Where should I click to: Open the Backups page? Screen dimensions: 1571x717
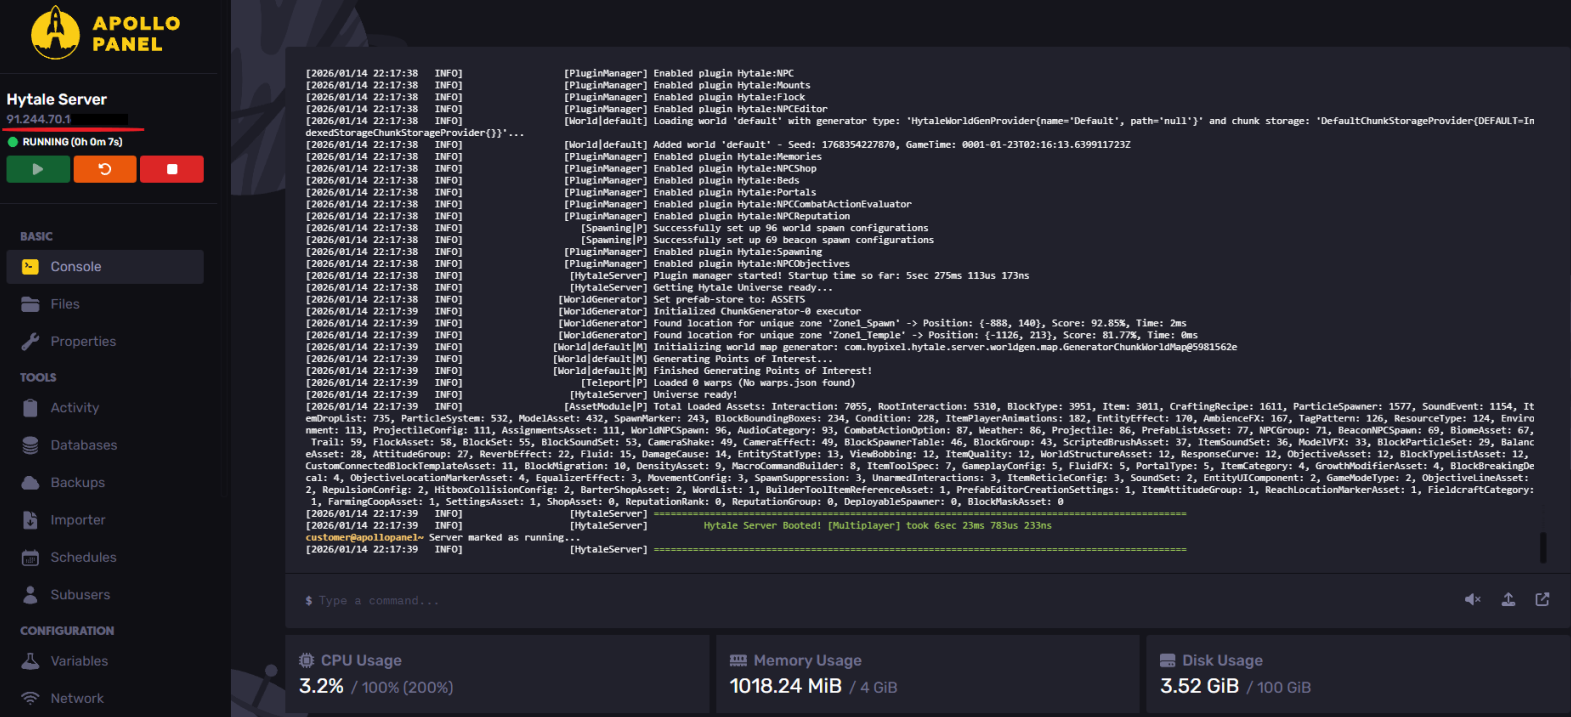(x=77, y=482)
